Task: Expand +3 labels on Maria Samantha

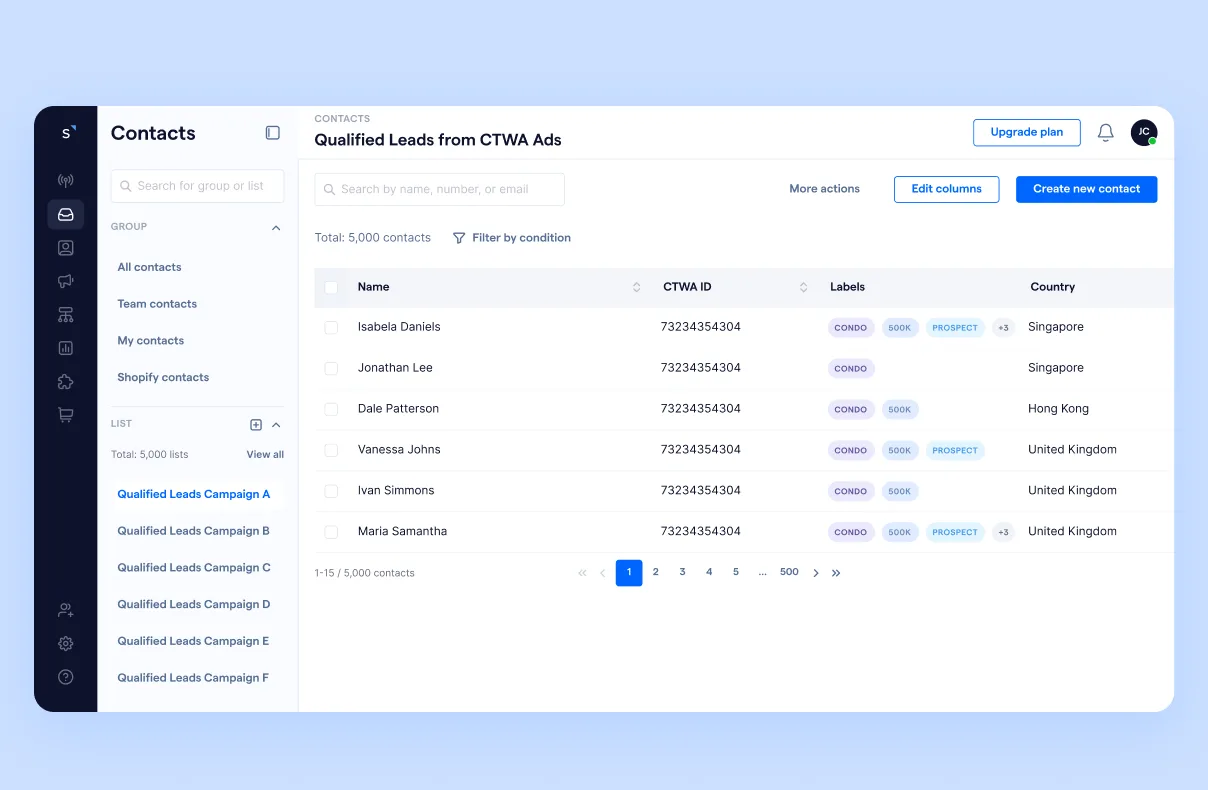Action: point(1003,532)
